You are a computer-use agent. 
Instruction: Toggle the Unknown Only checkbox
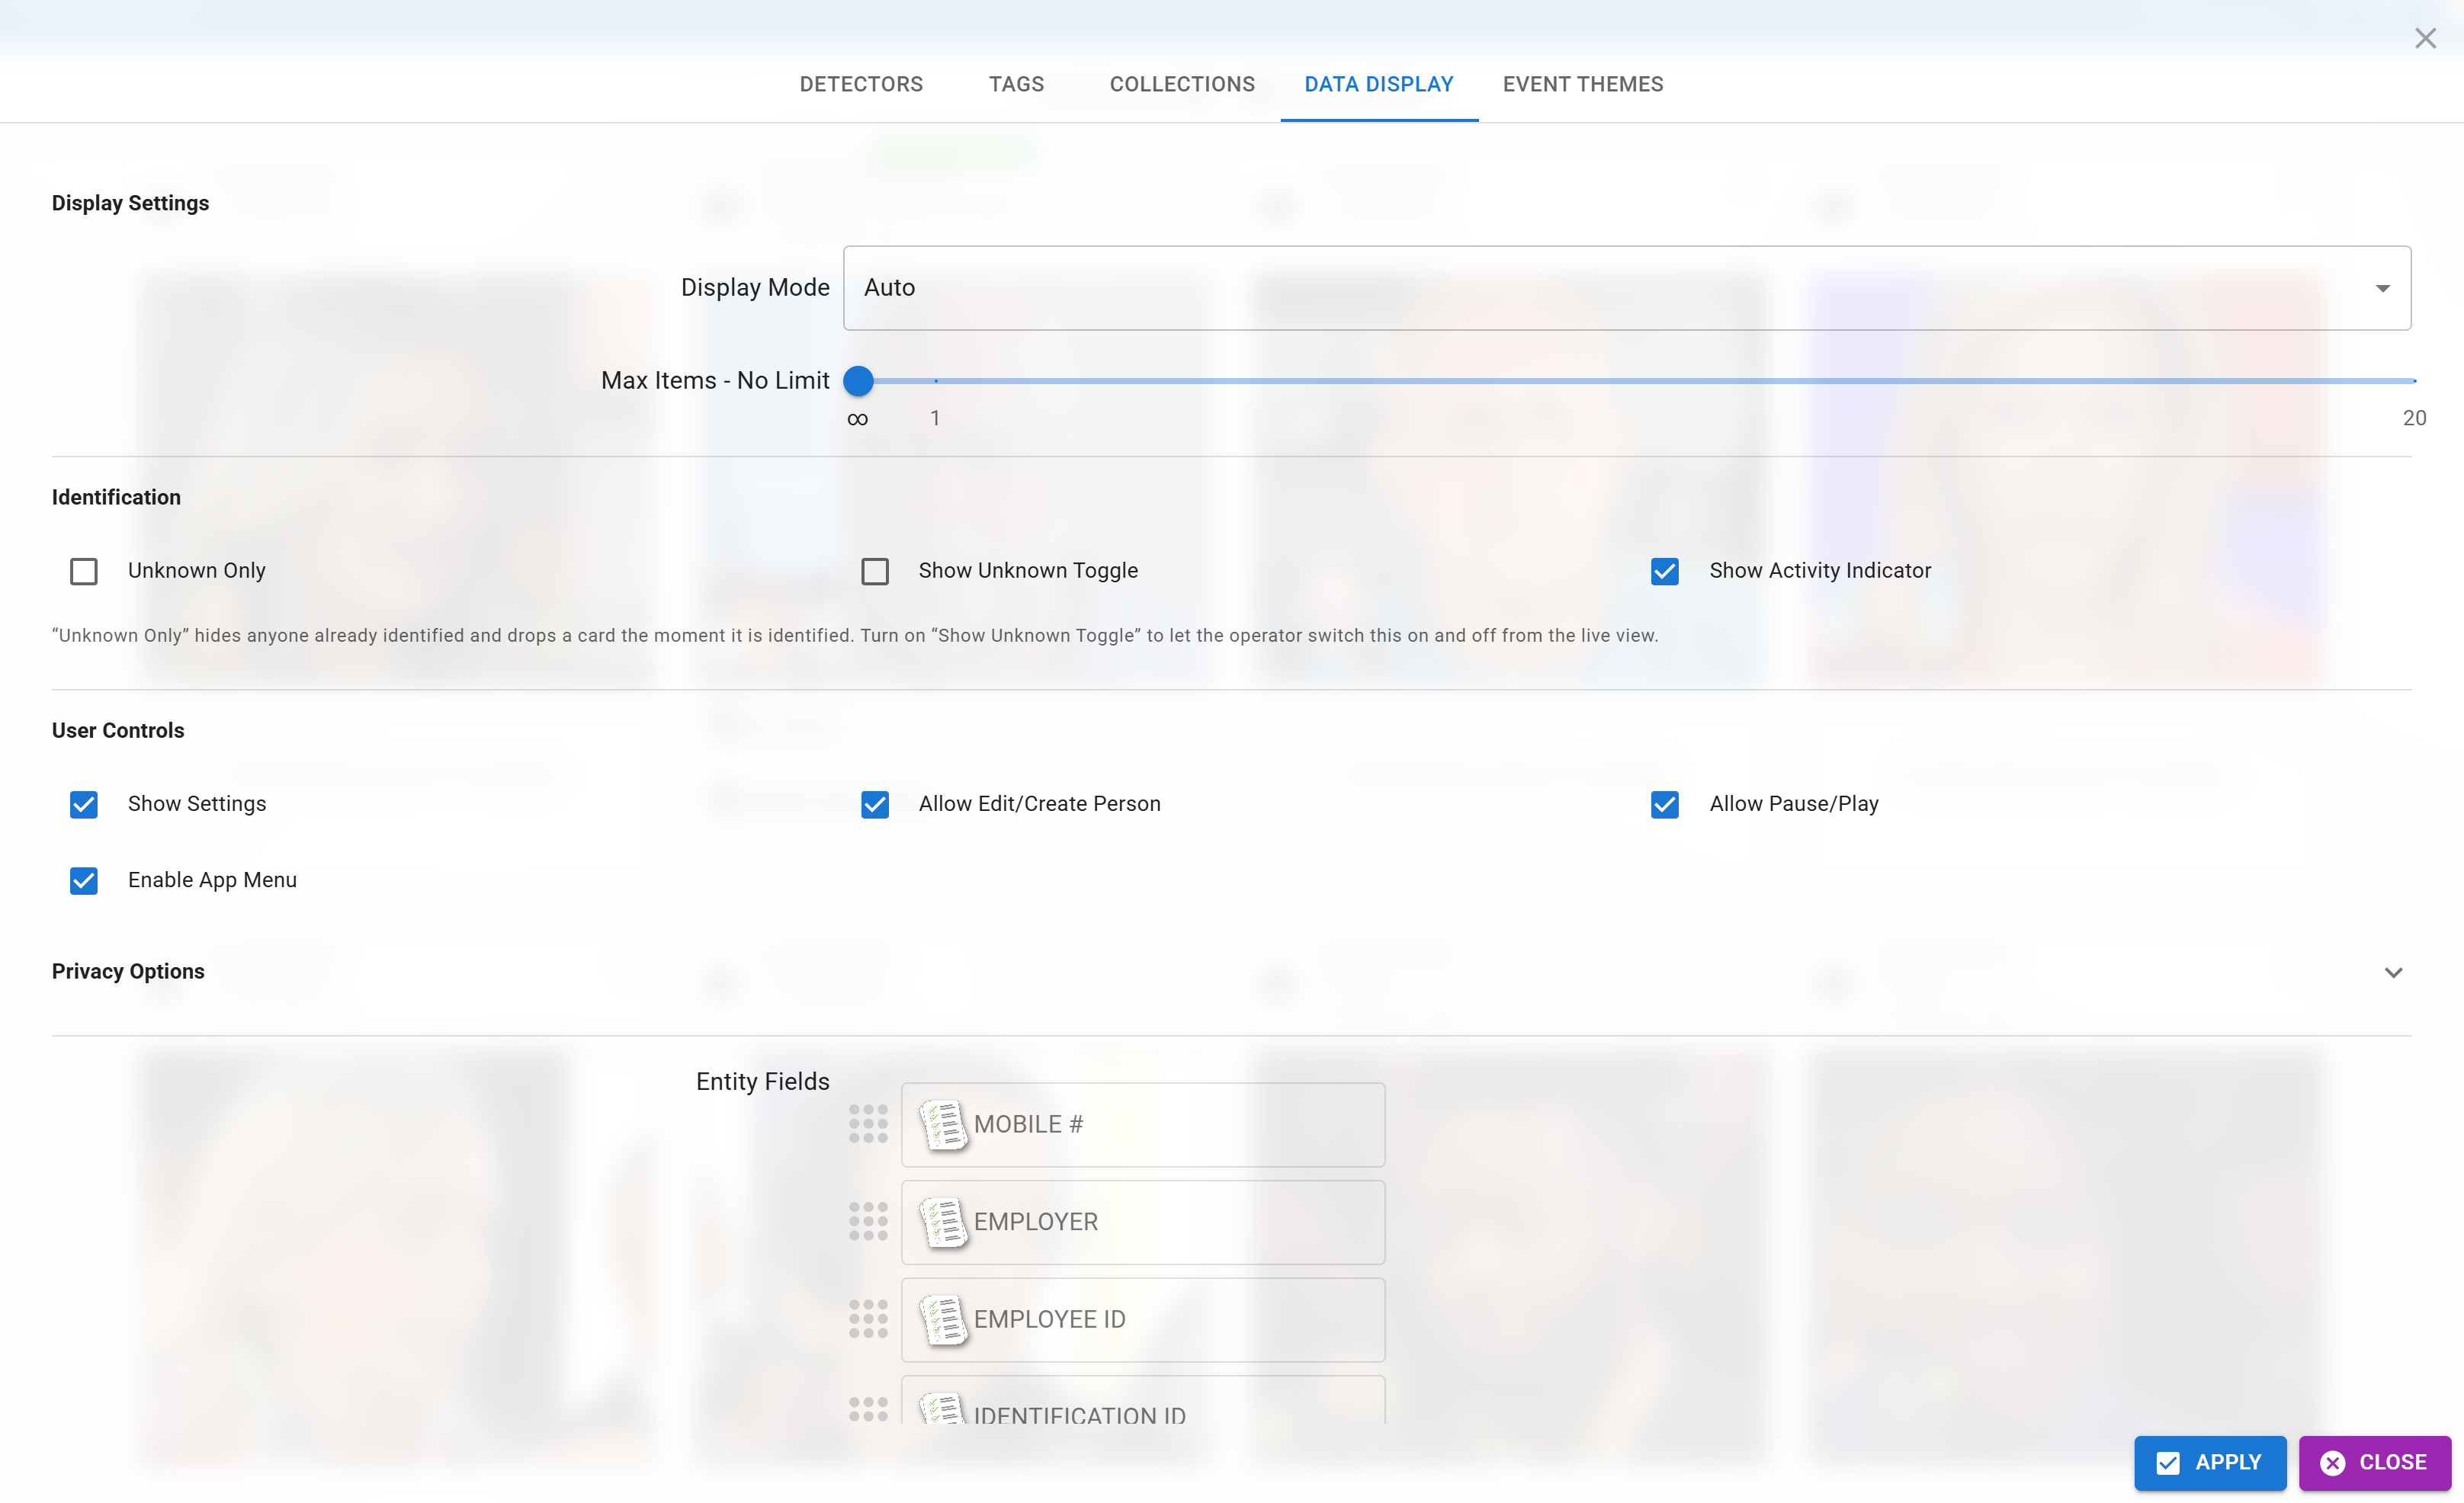click(84, 571)
